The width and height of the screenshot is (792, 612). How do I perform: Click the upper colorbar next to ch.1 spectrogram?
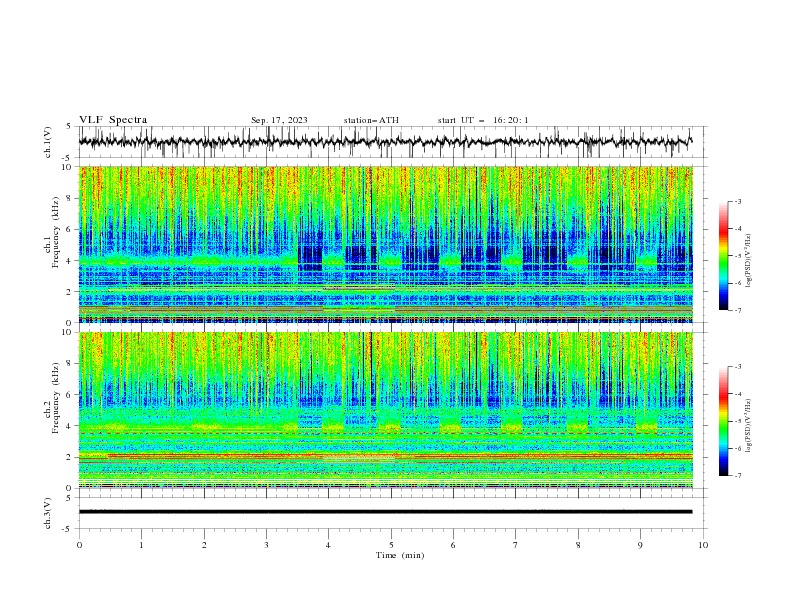point(724,256)
